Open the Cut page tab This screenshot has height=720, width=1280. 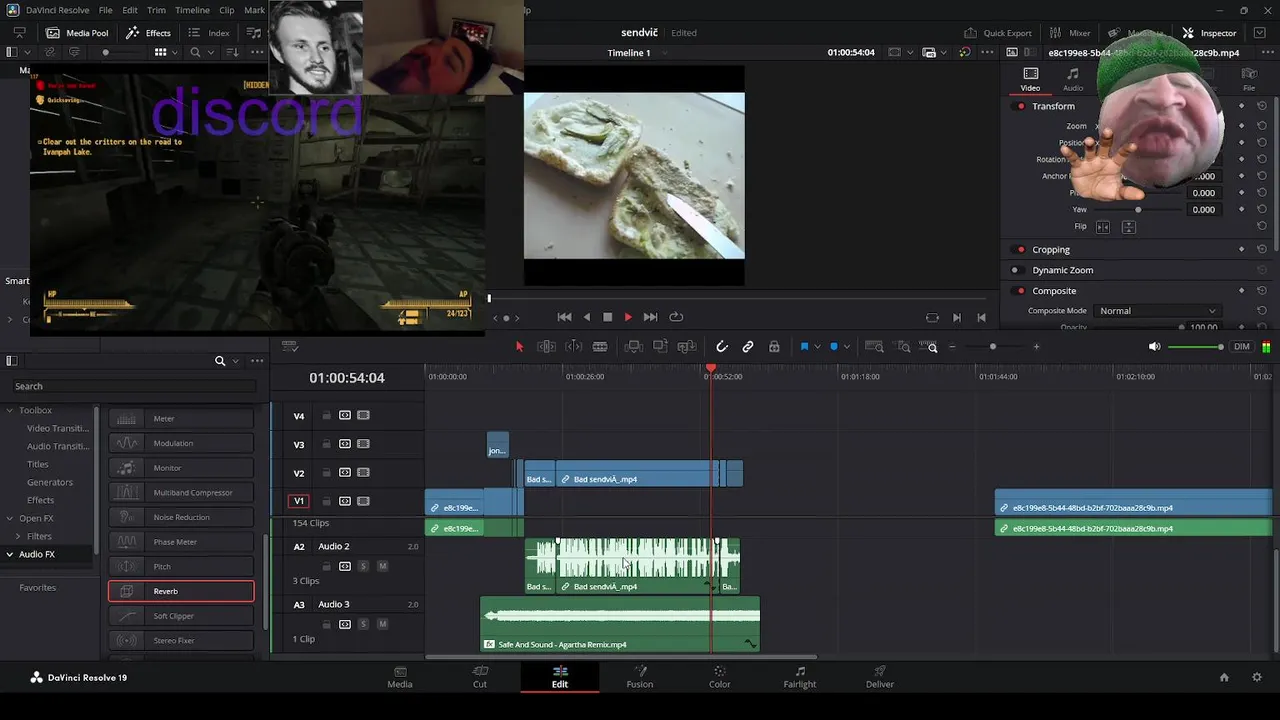(480, 677)
